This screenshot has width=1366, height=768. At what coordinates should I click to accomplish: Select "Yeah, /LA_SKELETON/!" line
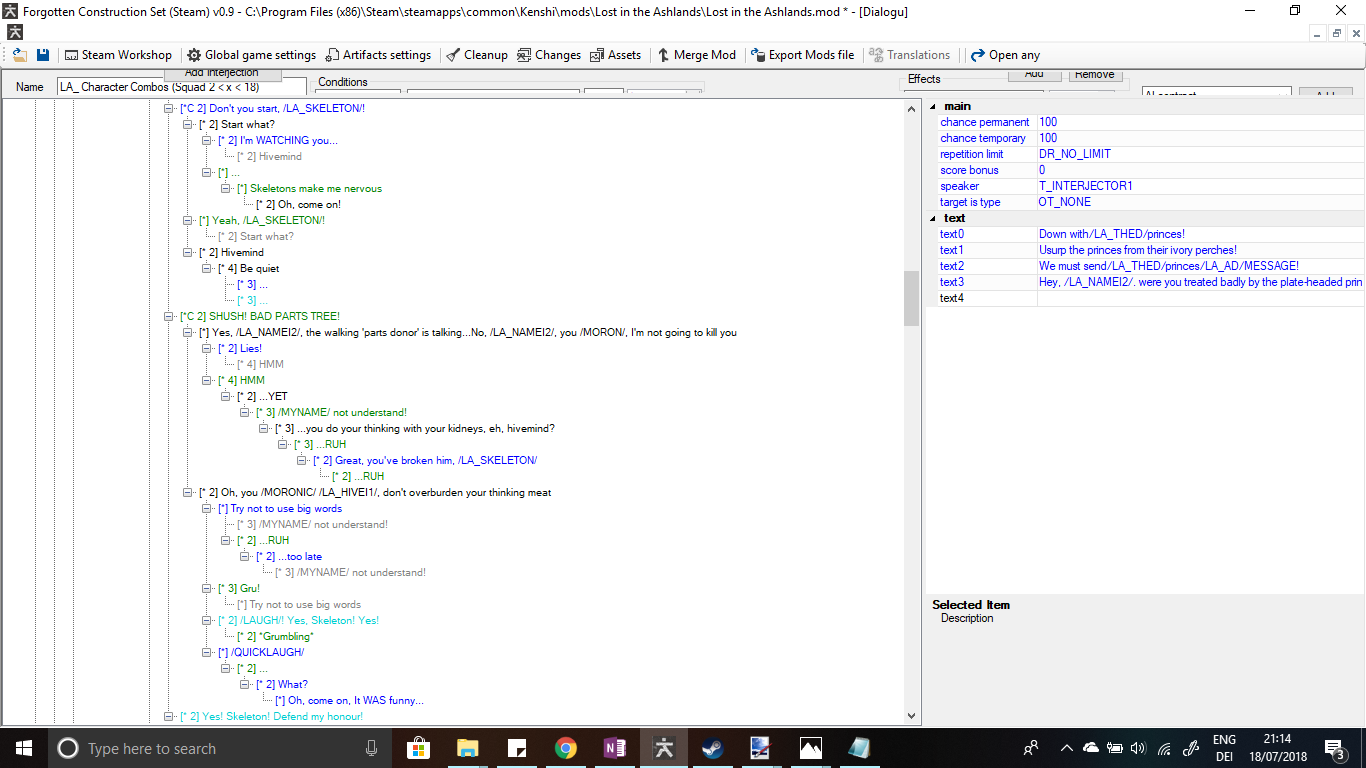click(262, 220)
